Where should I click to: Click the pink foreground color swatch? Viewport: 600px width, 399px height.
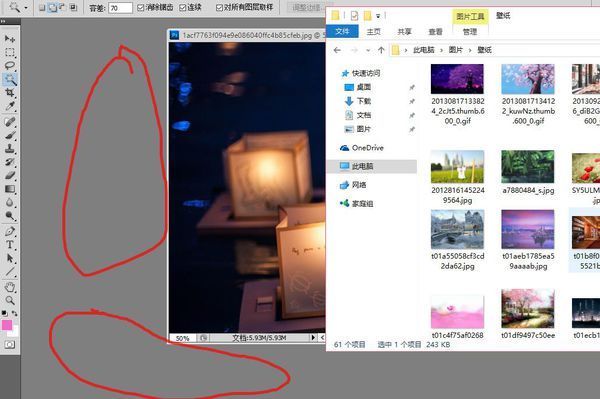pos(7,325)
